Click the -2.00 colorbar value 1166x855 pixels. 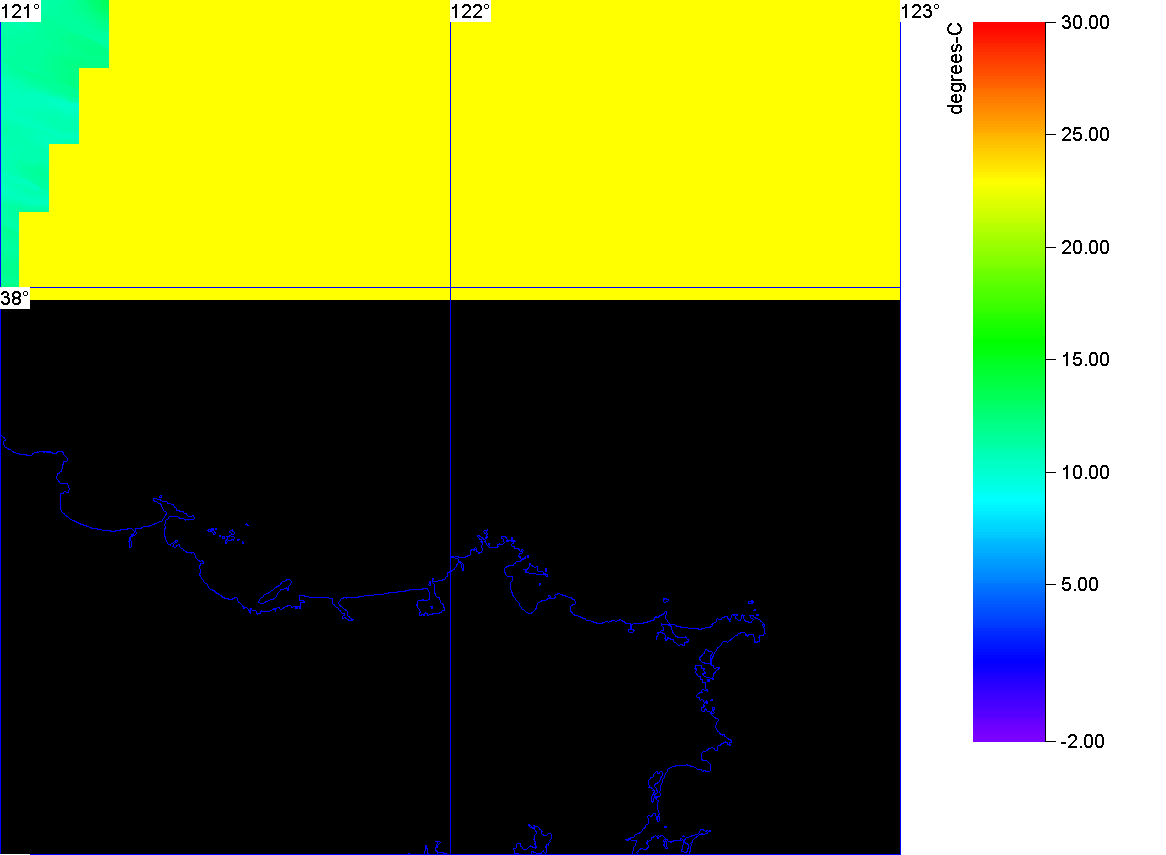[x=1082, y=741]
